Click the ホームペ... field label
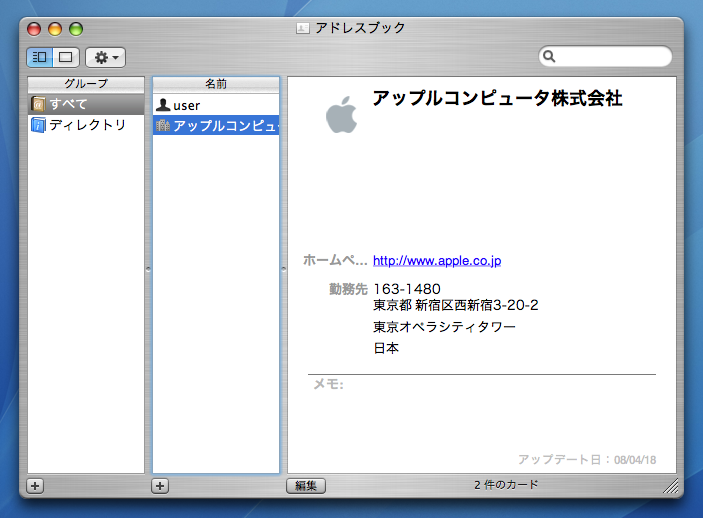Viewport: 703px width, 518px height. point(335,260)
